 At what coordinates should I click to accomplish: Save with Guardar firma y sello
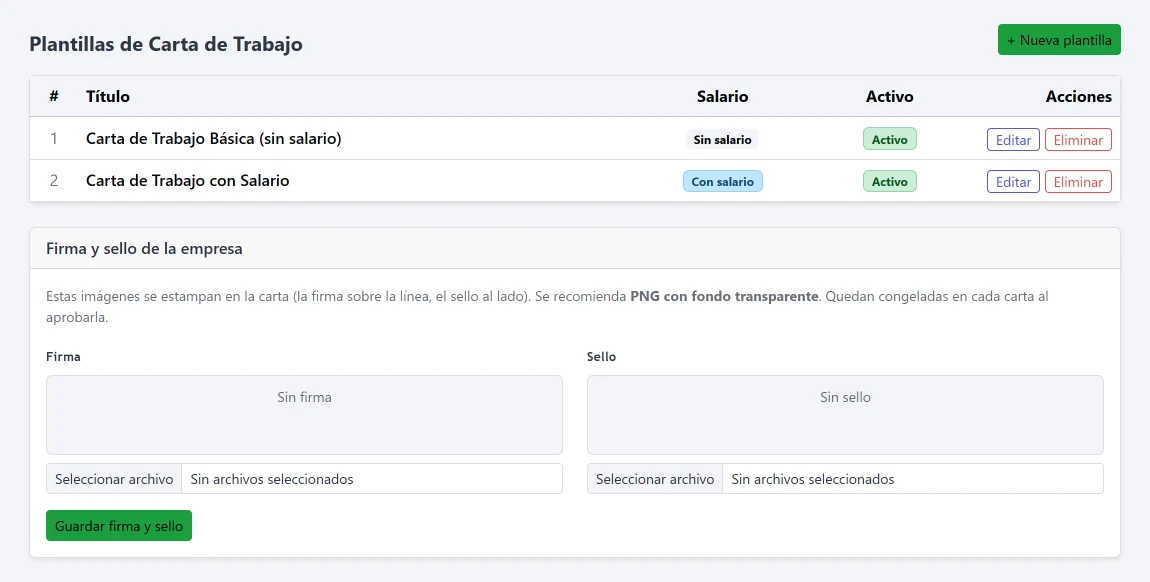click(x=119, y=526)
